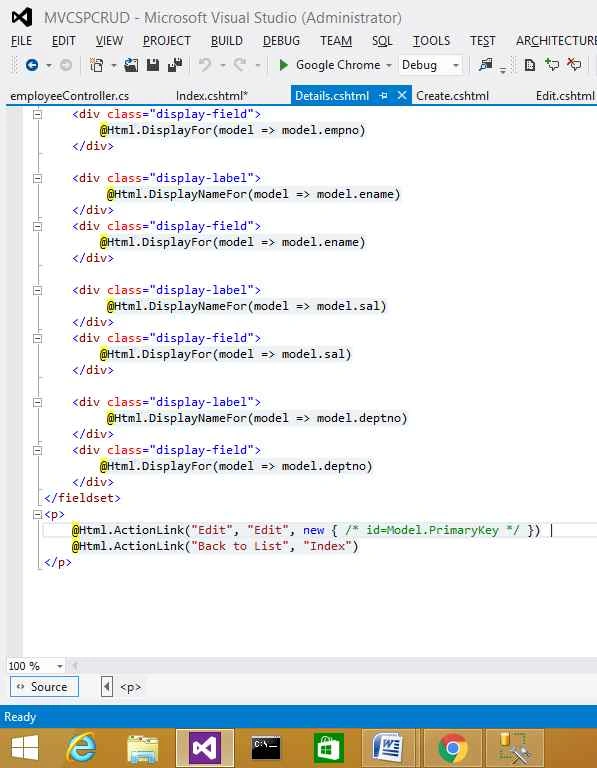Collapse display-label div containing model.sal
Screen dimensions: 597x768
(37, 290)
